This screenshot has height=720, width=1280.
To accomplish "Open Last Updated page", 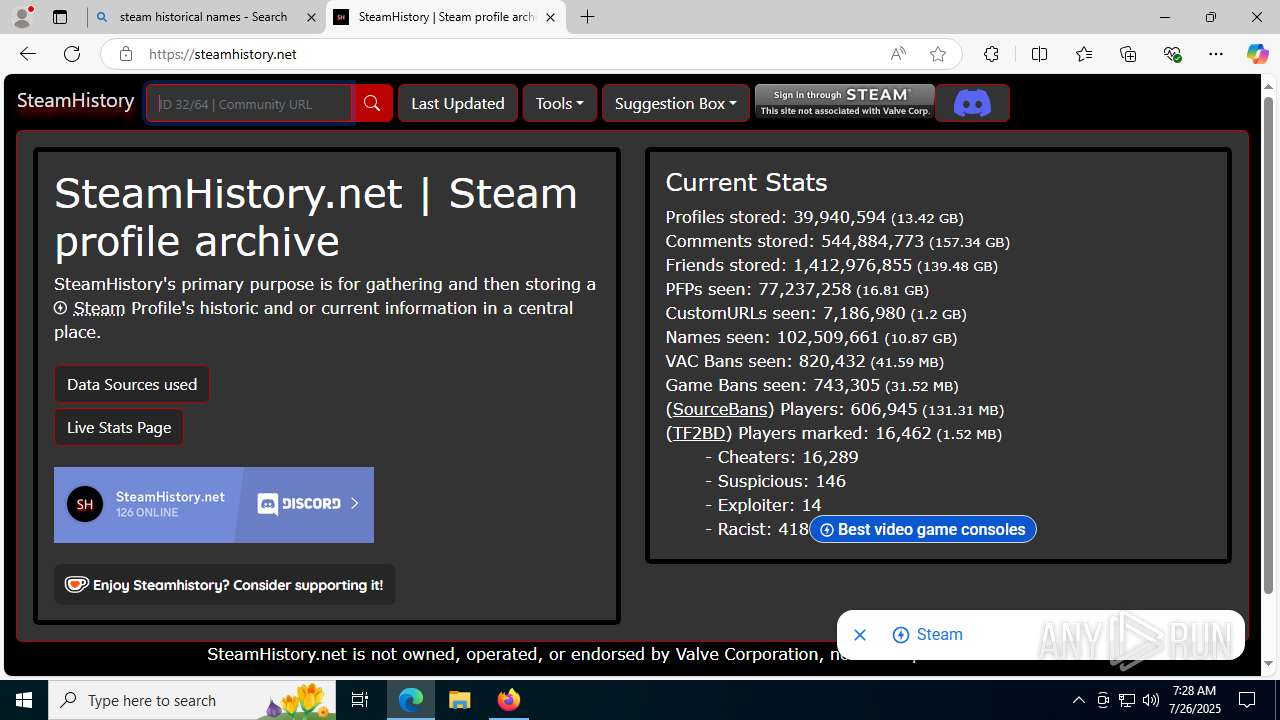I will tap(458, 103).
